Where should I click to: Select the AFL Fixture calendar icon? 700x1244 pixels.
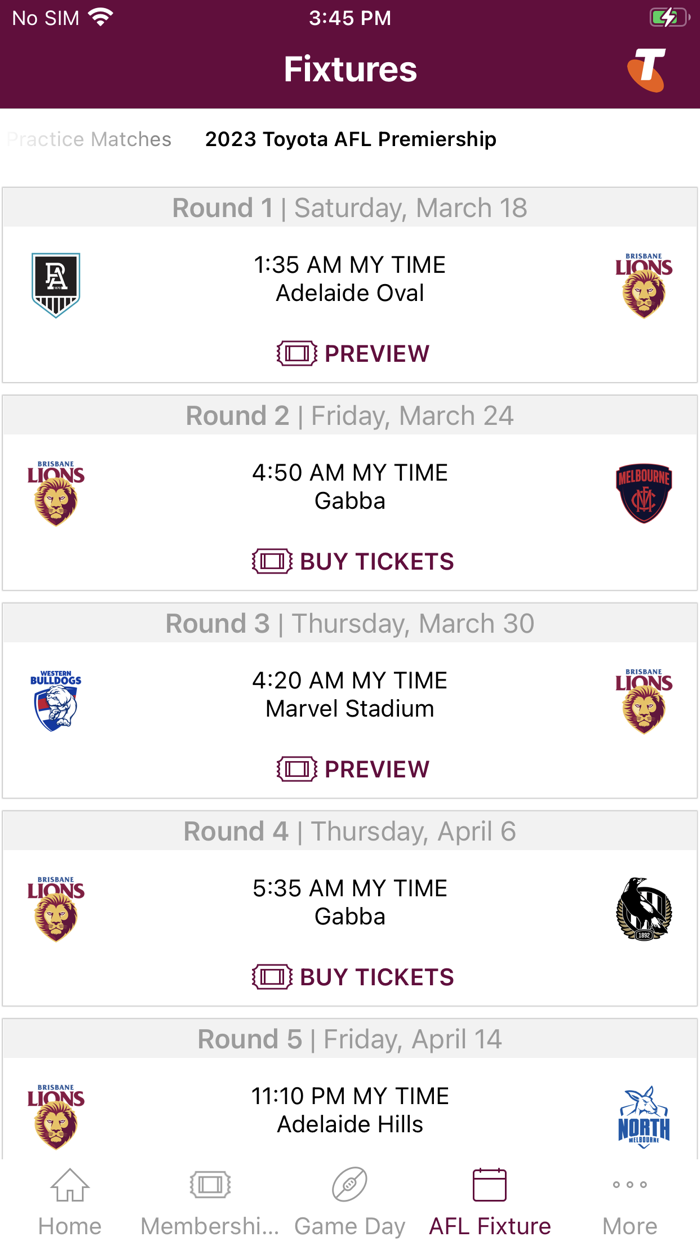click(x=489, y=1197)
